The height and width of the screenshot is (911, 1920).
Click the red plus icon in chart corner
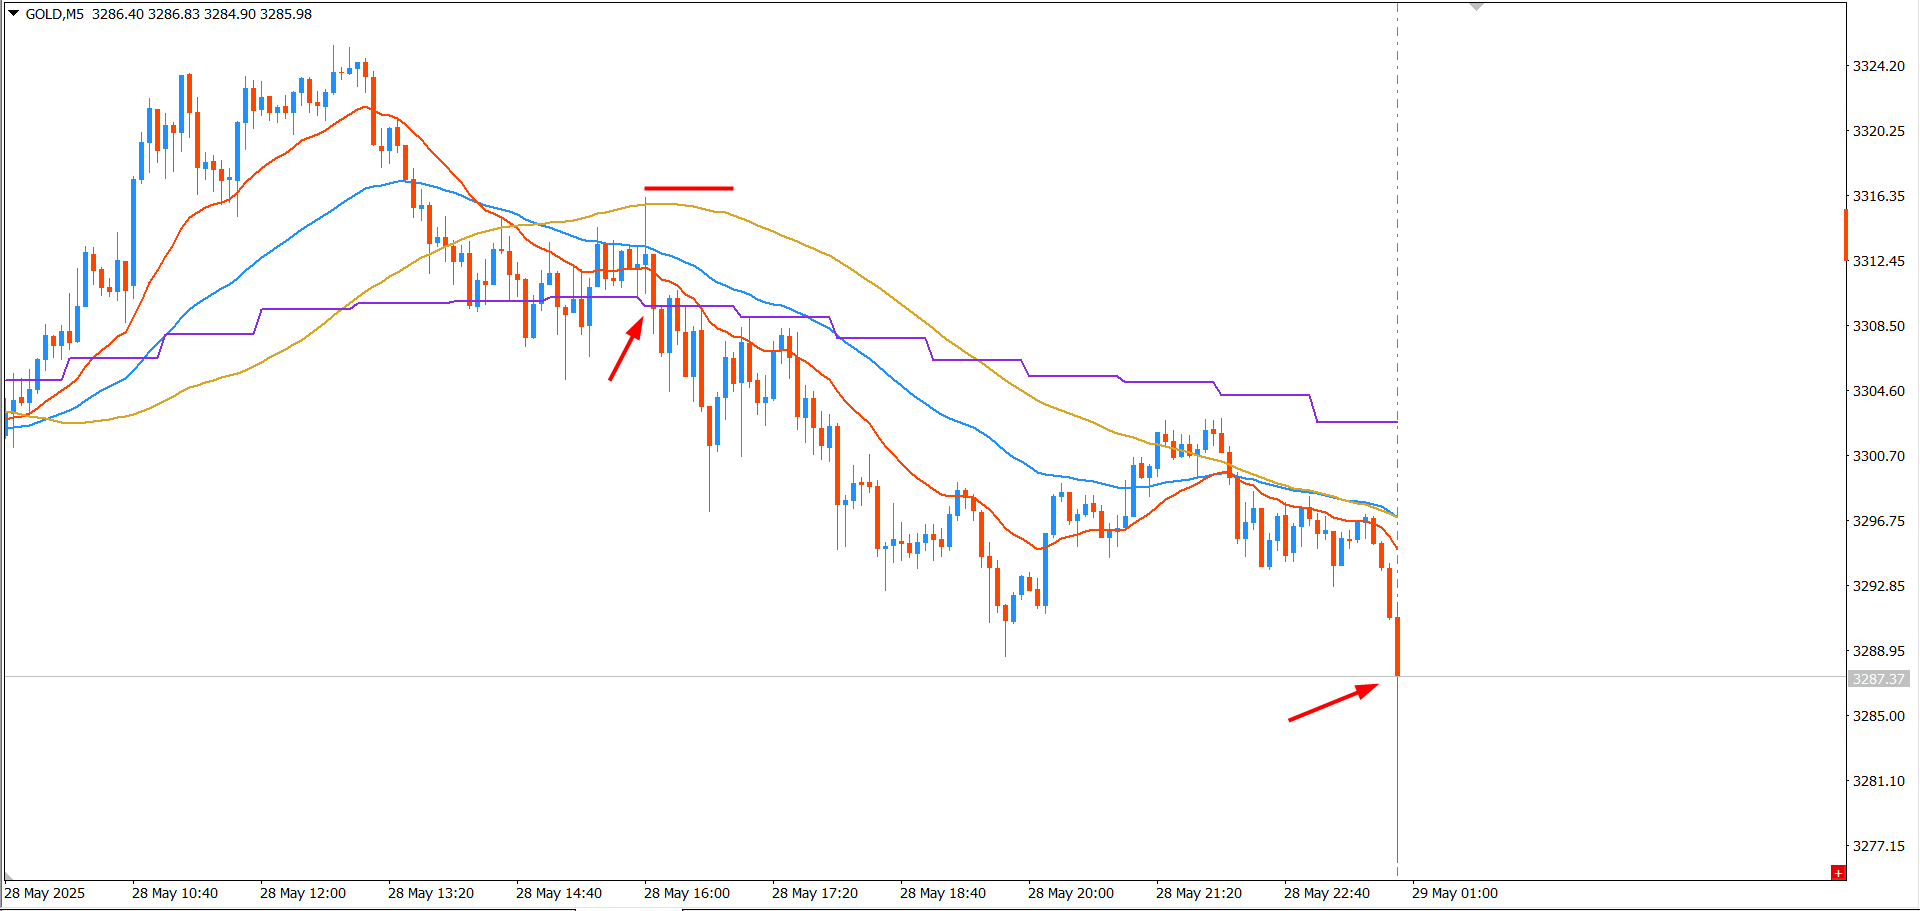[x=1838, y=873]
